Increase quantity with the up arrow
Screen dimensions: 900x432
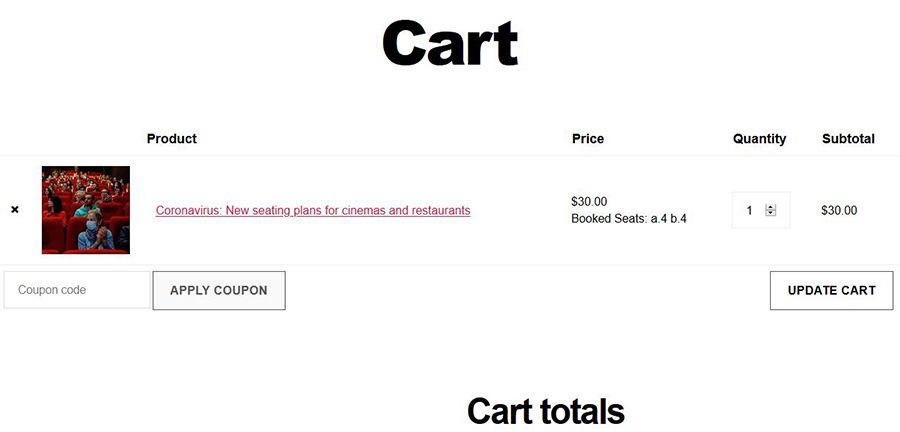770,207
